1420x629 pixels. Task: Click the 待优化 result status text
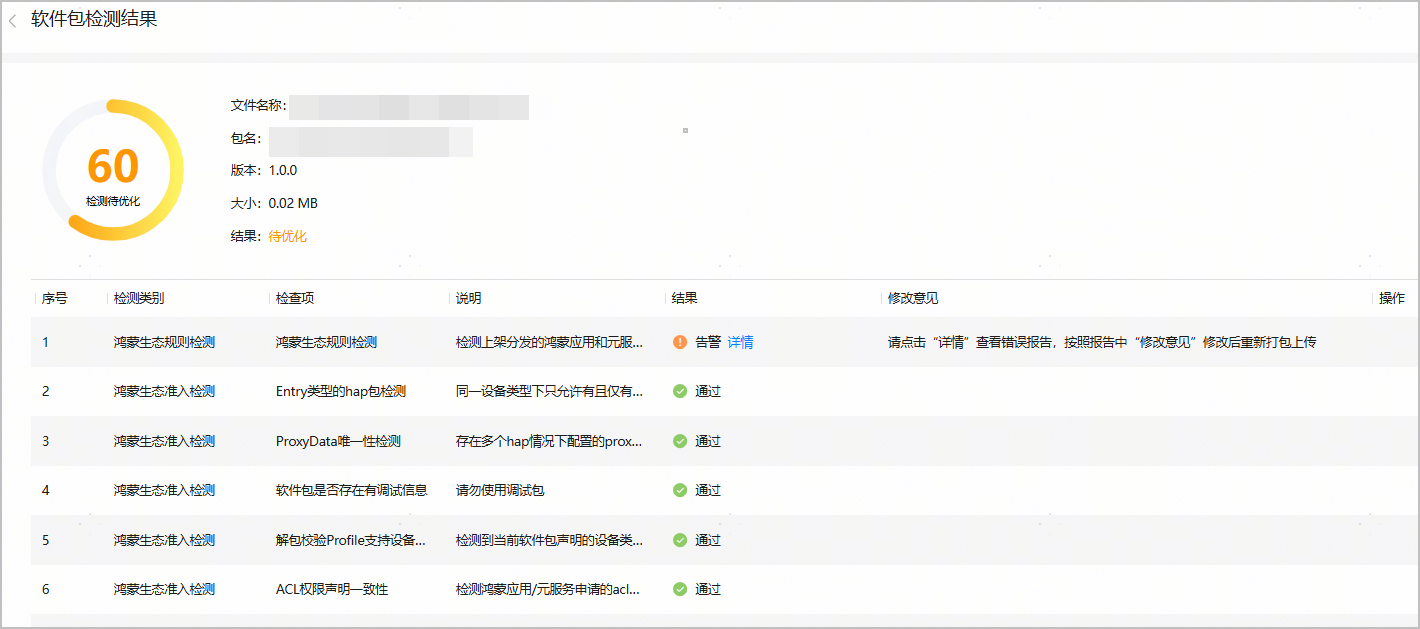[288, 236]
